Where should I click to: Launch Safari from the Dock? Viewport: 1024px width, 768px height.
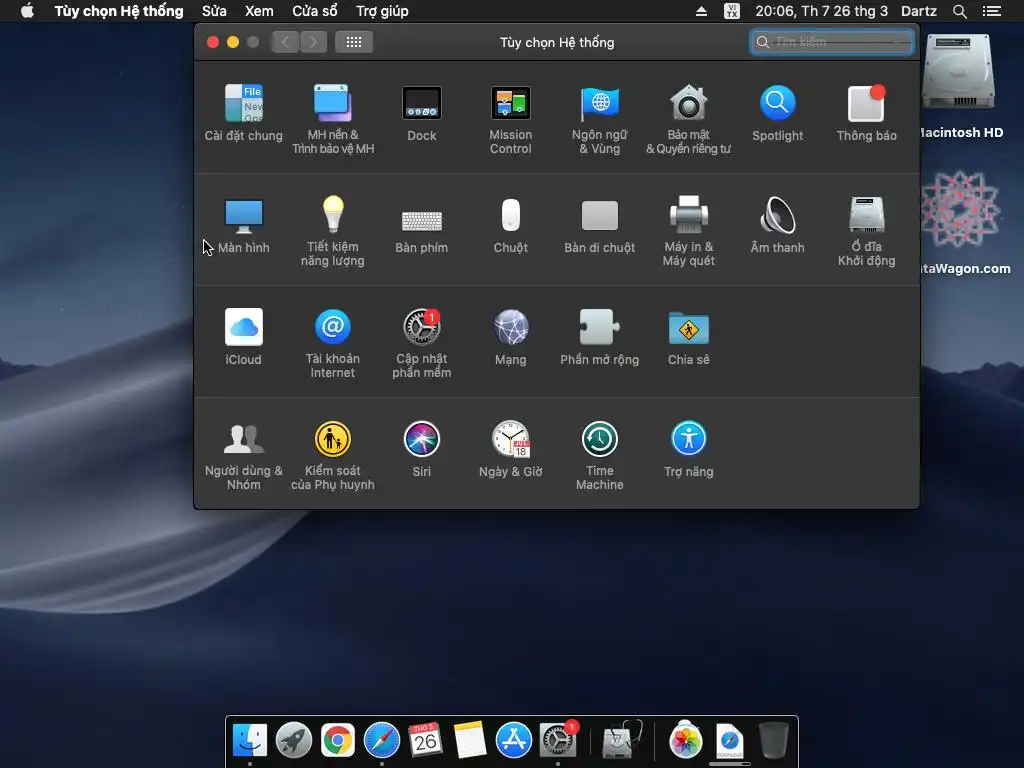coord(381,741)
